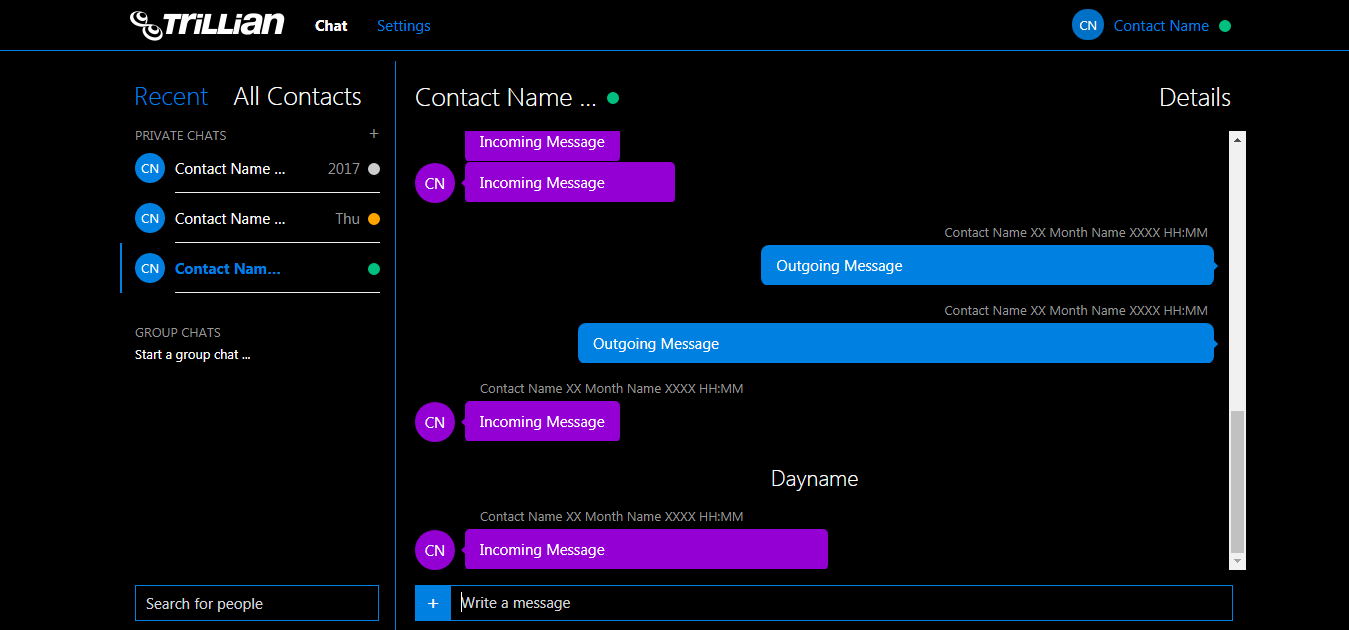Click the CN avatar of the 2017 chat
1349x630 pixels.
pos(150,168)
